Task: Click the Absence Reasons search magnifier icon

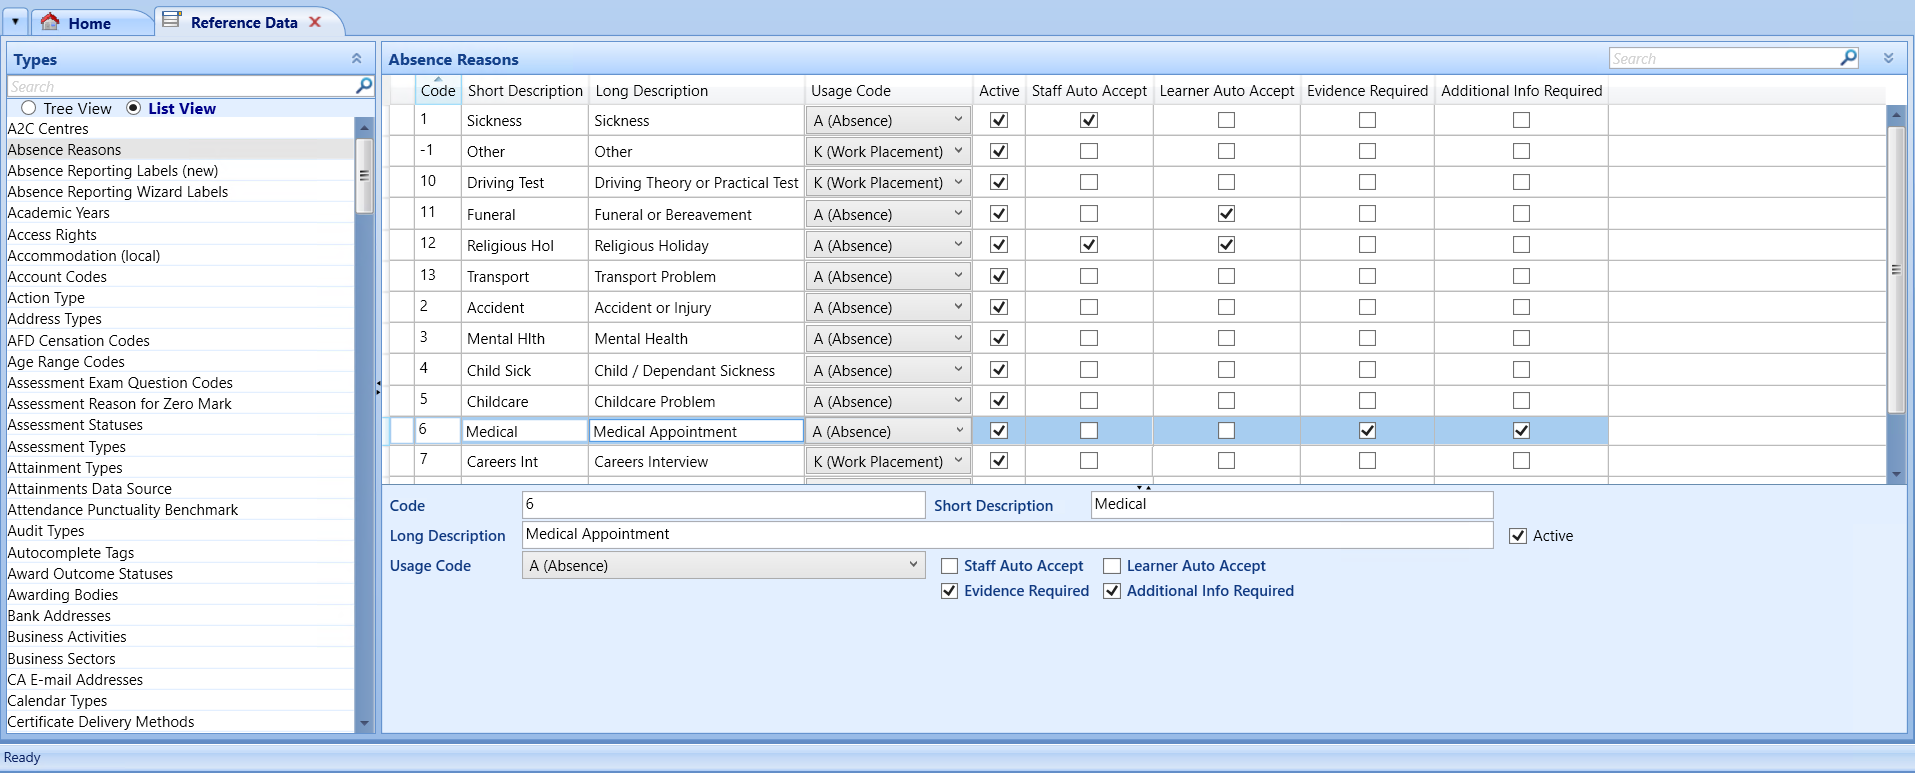Action: tap(1848, 58)
